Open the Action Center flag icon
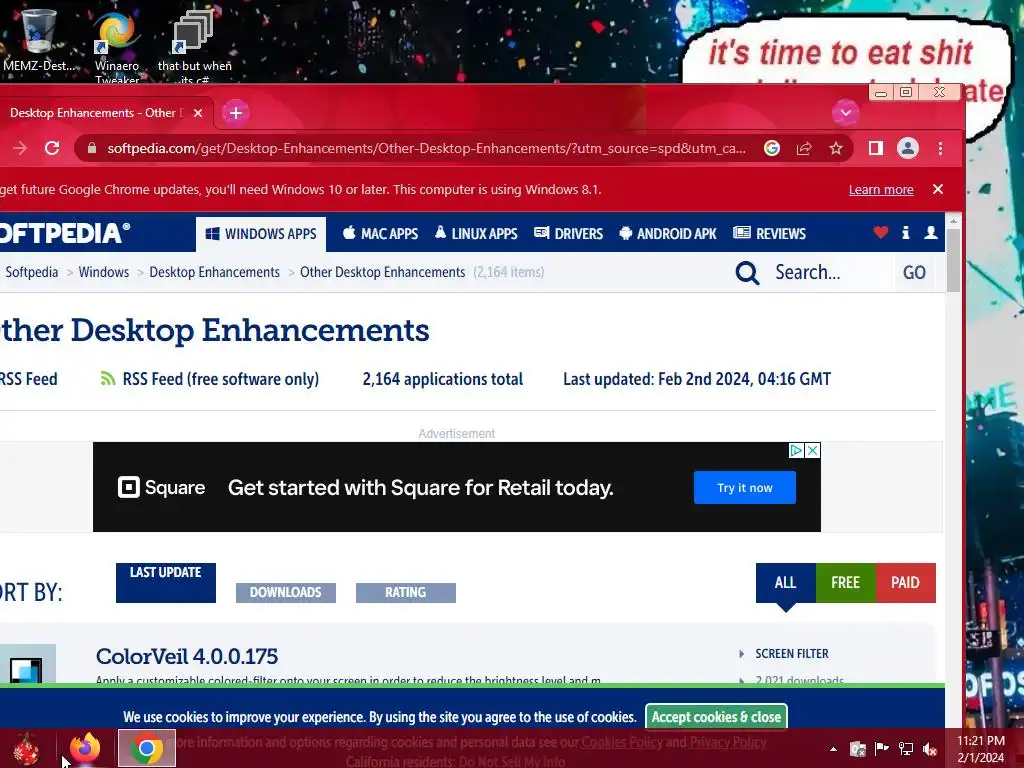 [881, 749]
